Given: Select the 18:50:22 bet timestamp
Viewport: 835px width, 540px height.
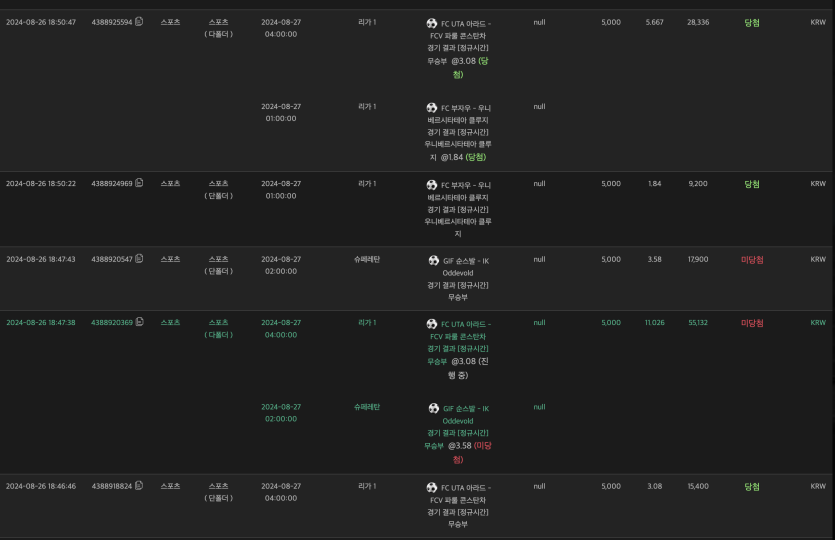Looking at the screenshot, I should 41,184.
